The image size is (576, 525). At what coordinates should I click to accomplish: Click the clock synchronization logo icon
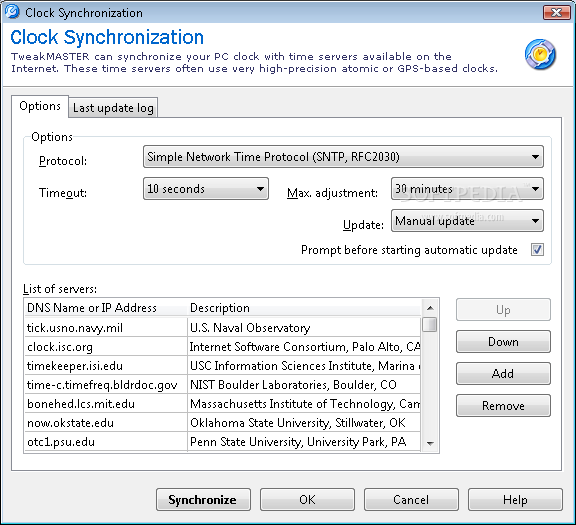pyautogui.click(x=540, y=55)
